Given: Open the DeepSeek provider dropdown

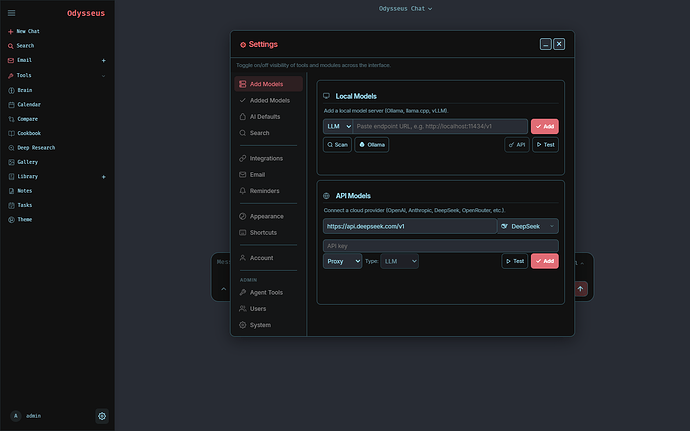Looking at the screenshot, I should pyautogui.click(x=528, y=226).
